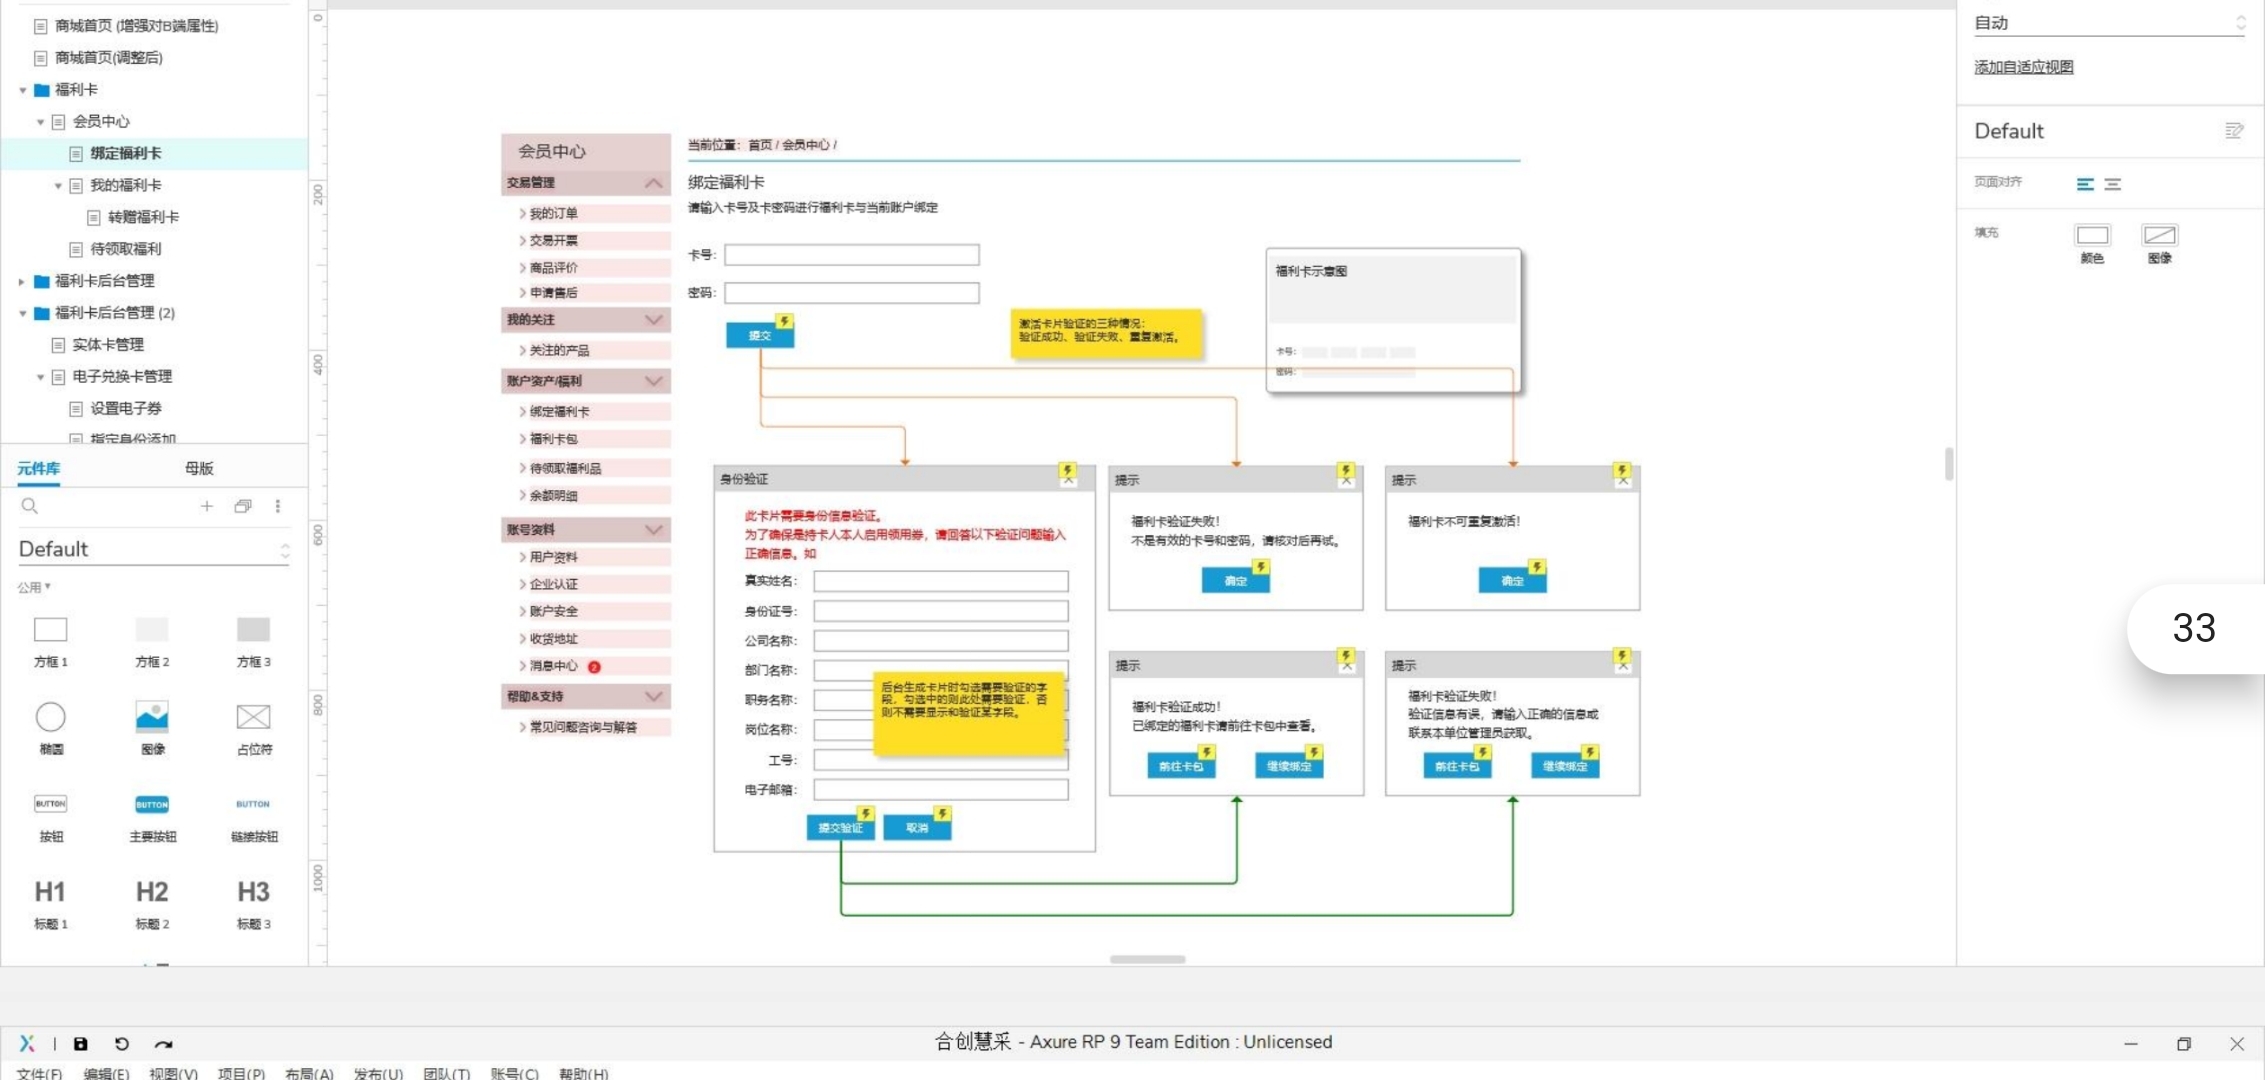2265x1080 pixels.
Task: Expand the 我的关注 section chevron on canvas
Action: click(653, 320)
